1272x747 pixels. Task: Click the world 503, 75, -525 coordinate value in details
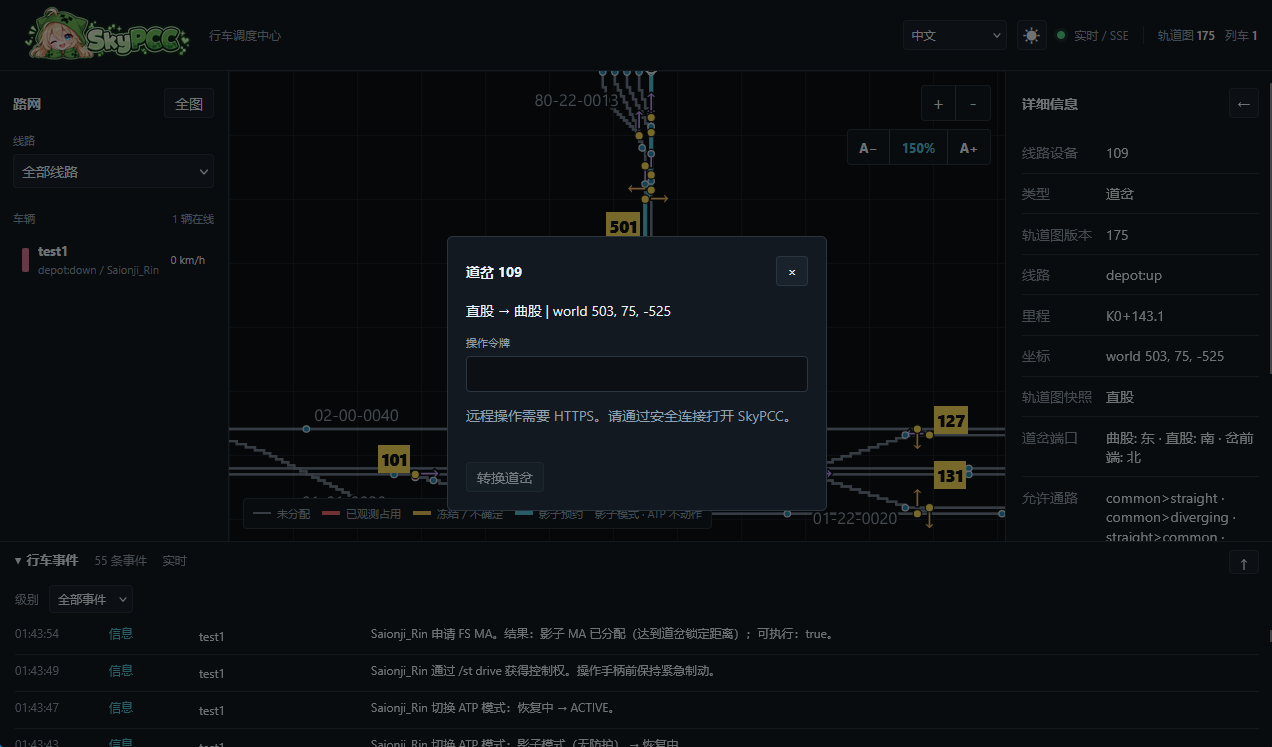coord(1165,356)
